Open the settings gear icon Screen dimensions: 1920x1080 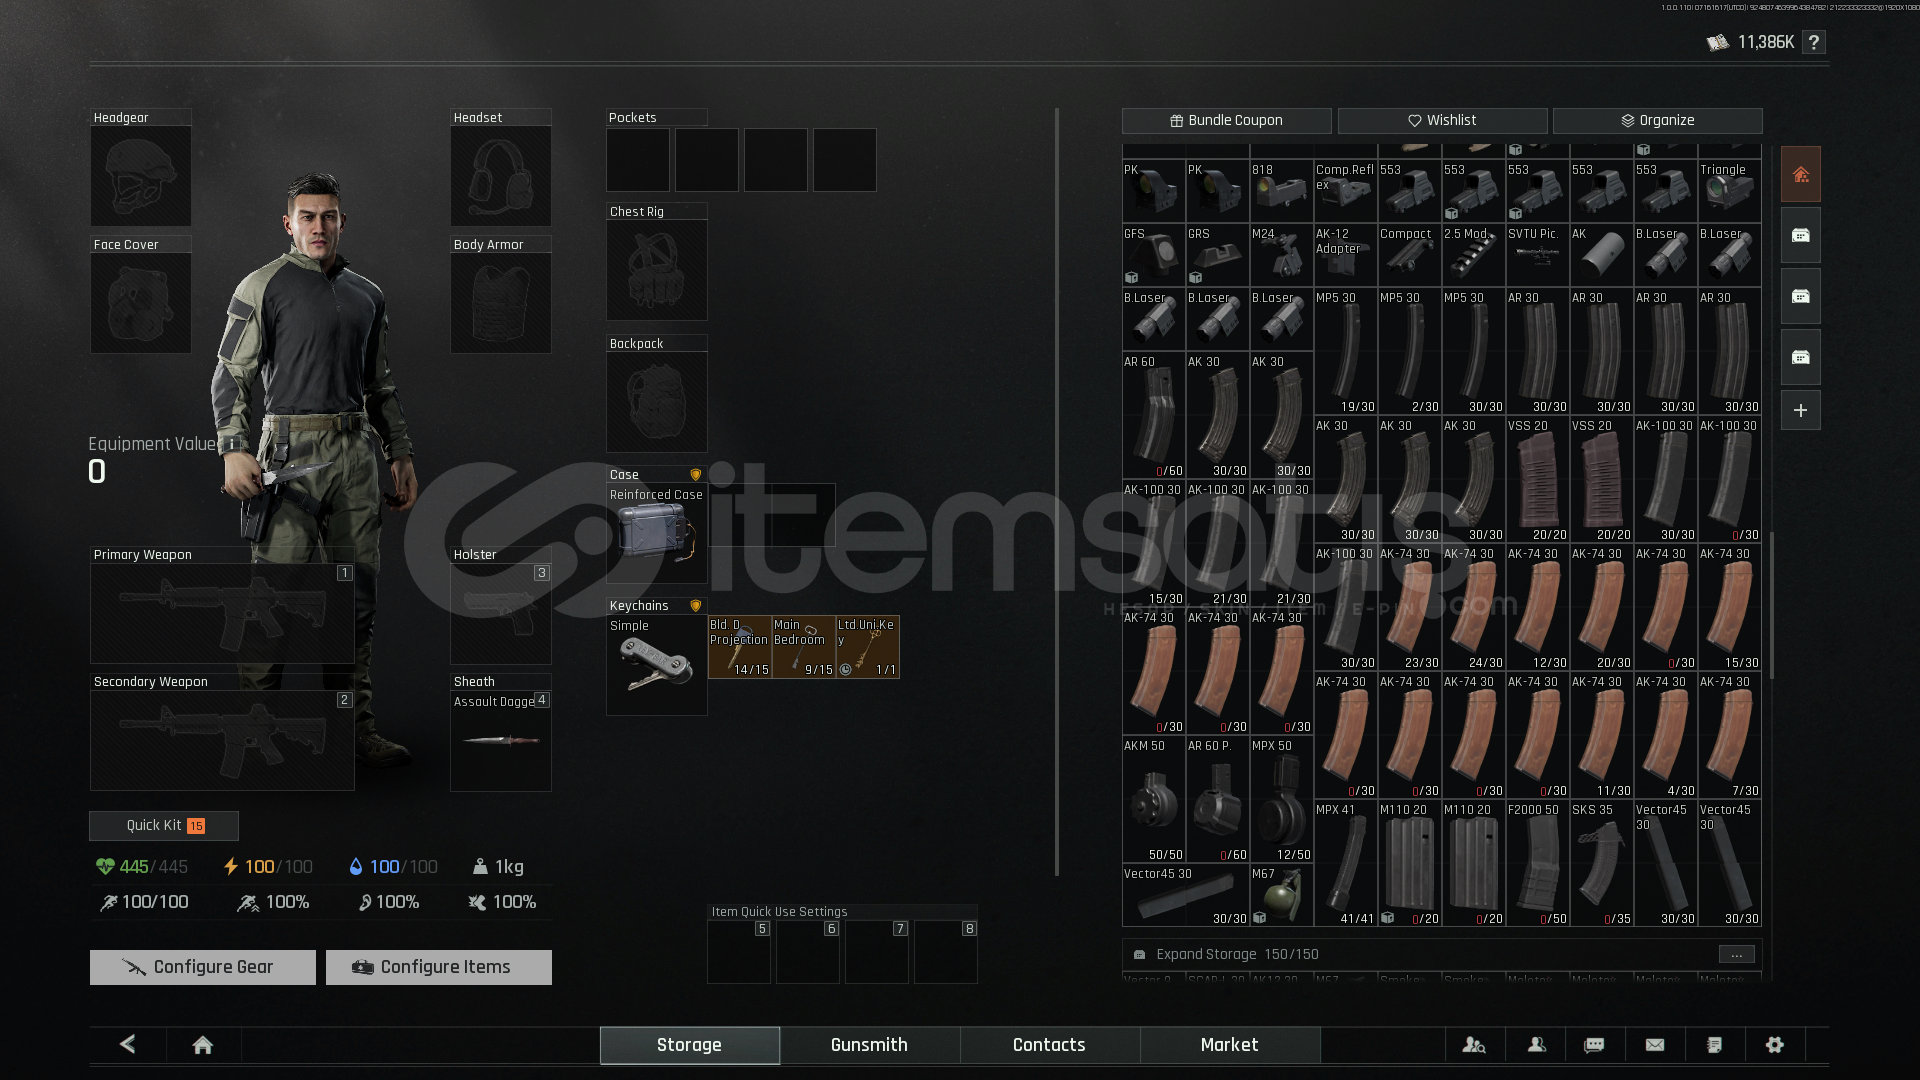point(1775,1045)
